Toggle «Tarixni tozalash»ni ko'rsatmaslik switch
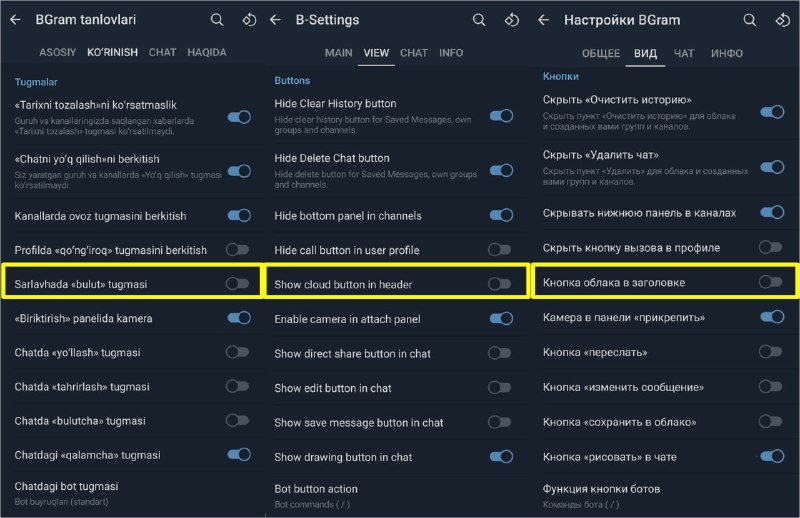Image resolution: width=800 pixels, height=518 pixels. pos(239,117)
